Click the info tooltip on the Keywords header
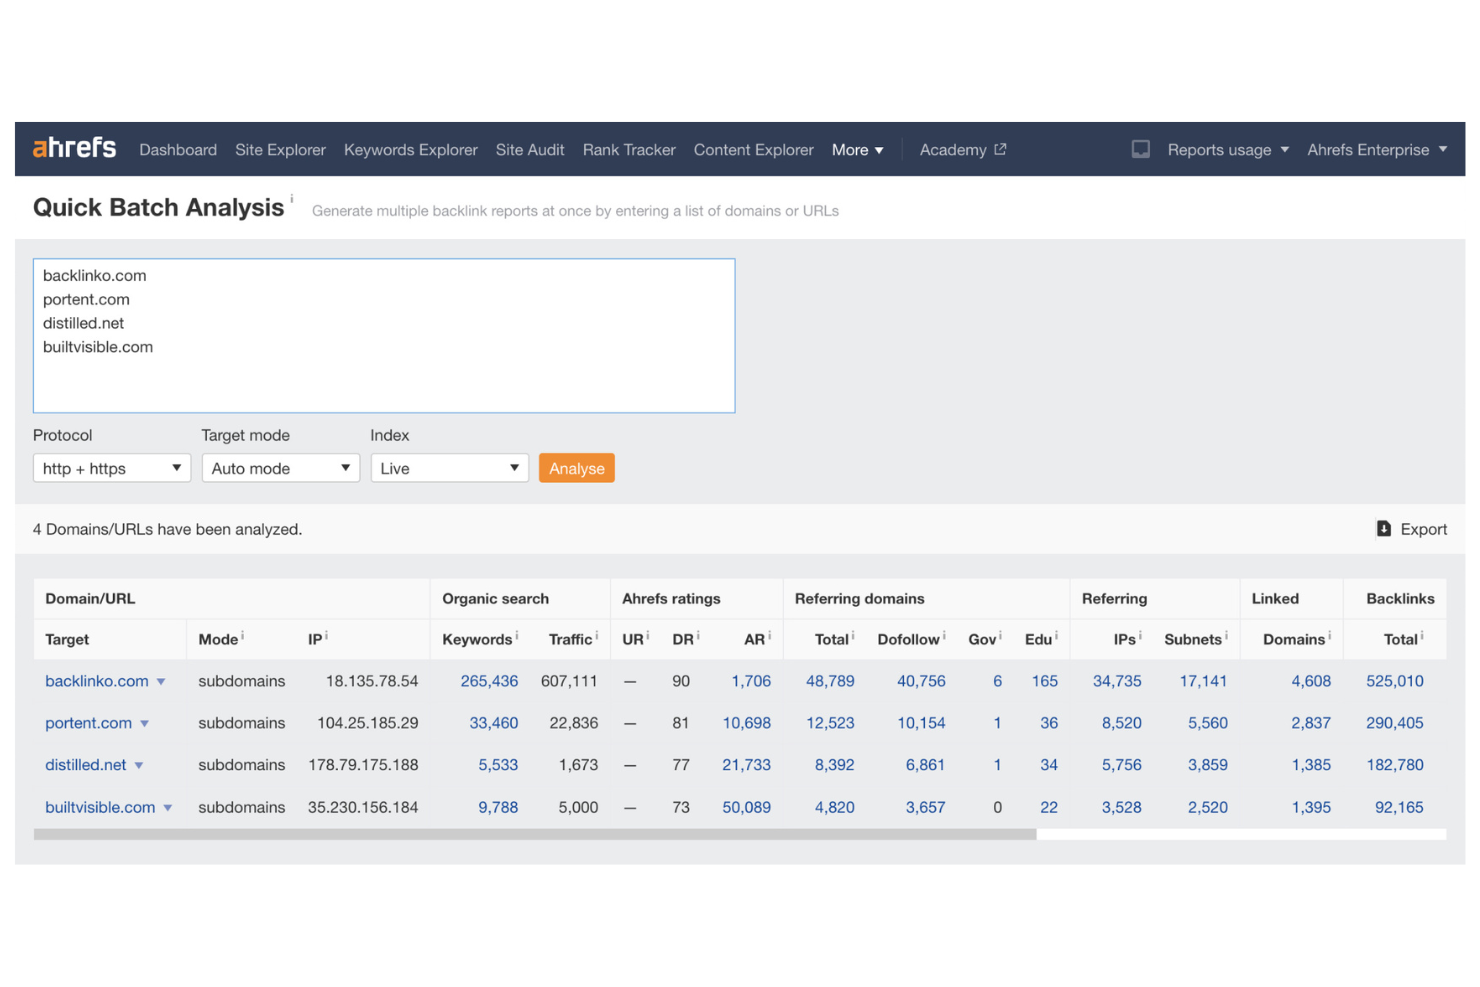Viewport: 1480px width, 987px height. [x=515, y=633]
